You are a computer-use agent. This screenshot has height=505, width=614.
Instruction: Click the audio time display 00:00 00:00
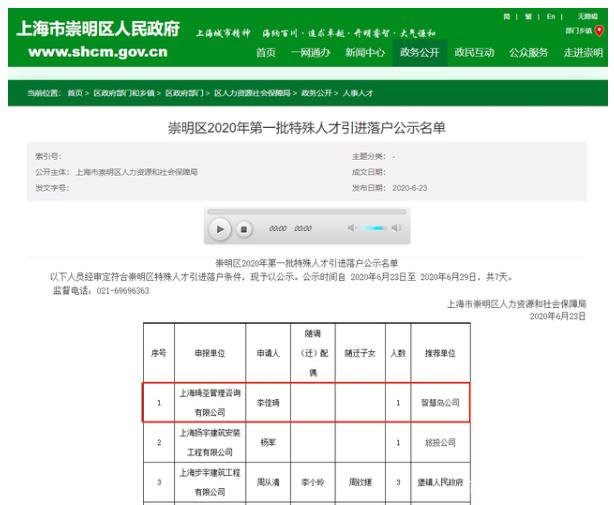pos(290,228)
